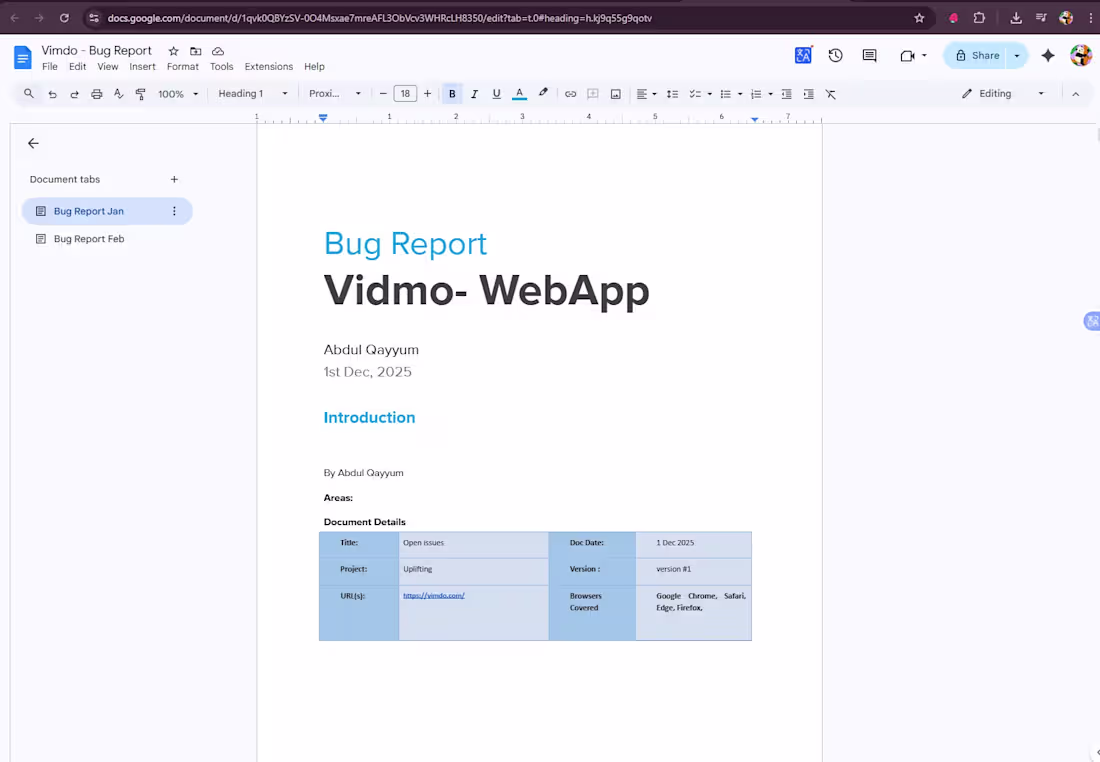This screenshot has height=762, width=1100.
Task: Open the Insert link tool
Action: click(570, 93)
